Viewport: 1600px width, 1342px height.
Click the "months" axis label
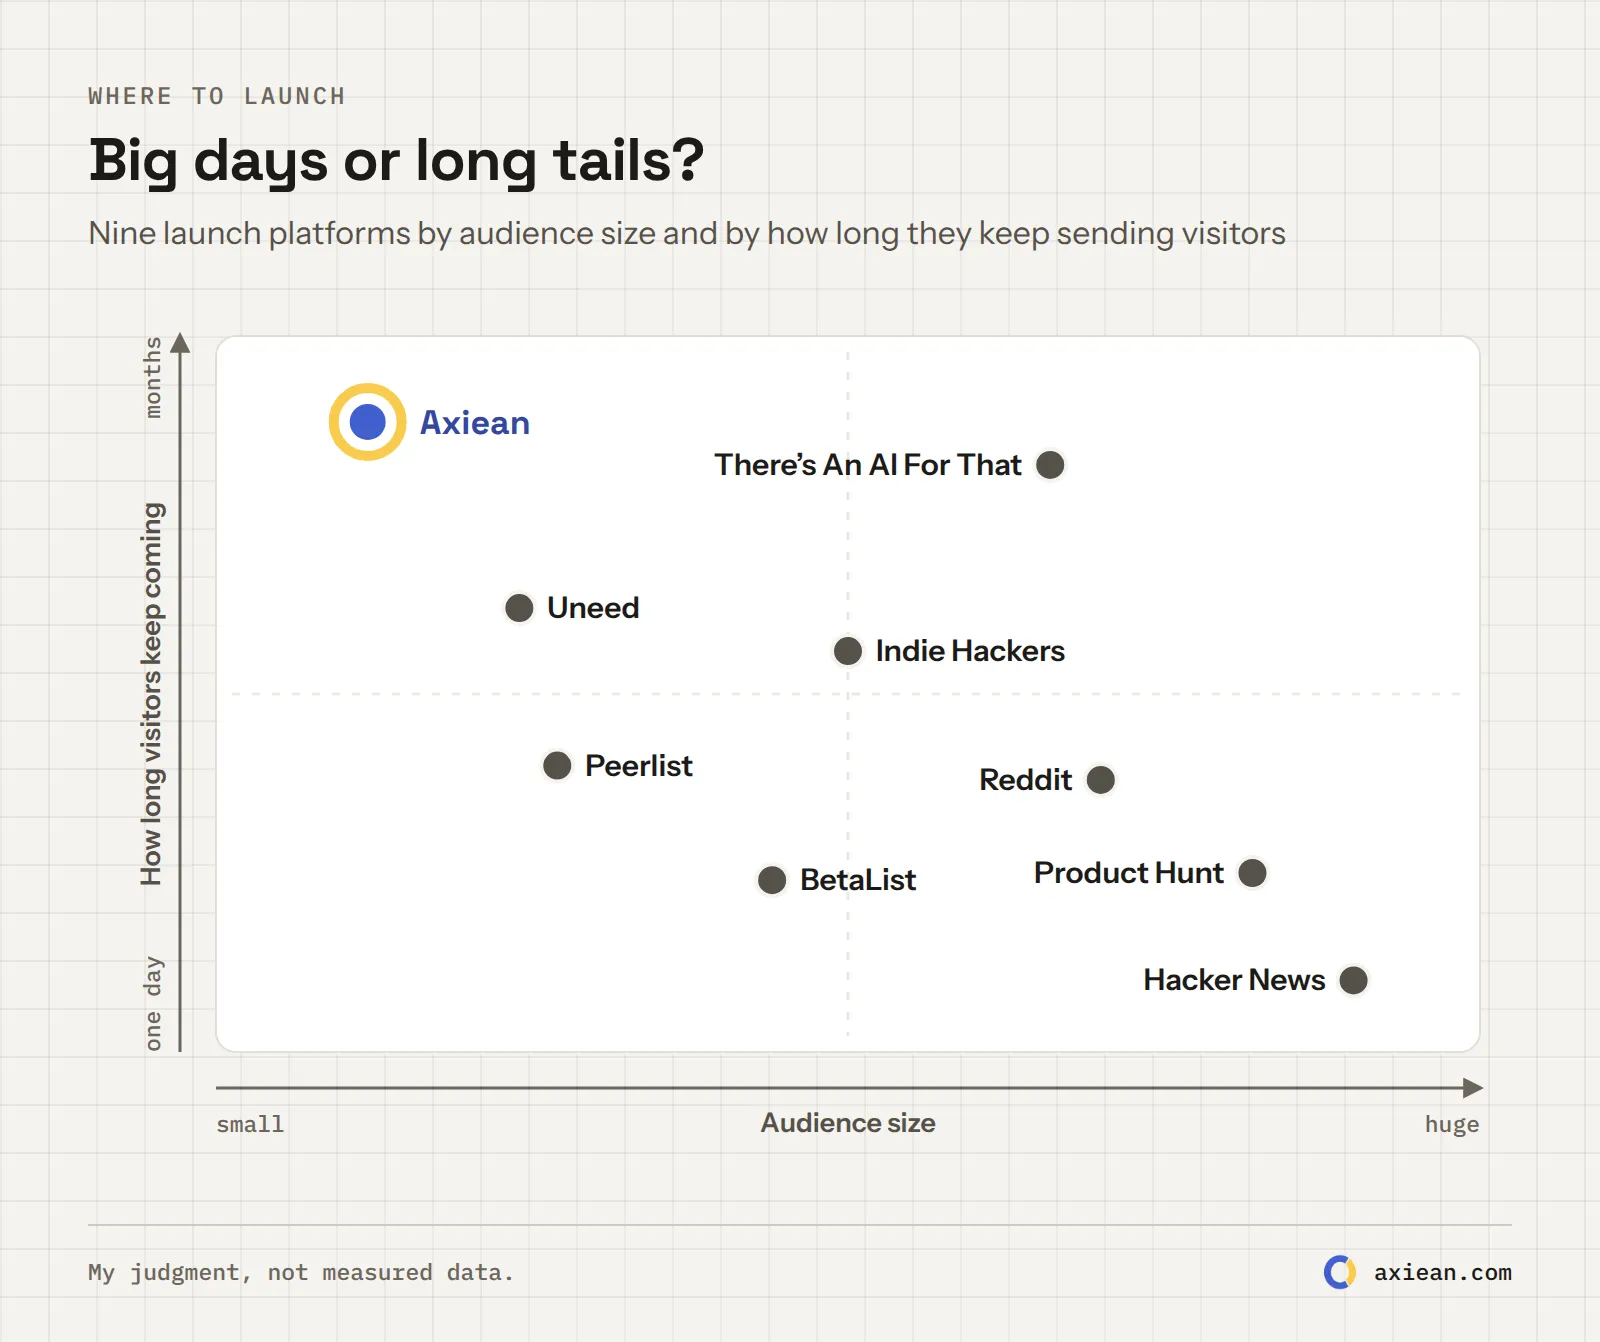pos(152,377)
